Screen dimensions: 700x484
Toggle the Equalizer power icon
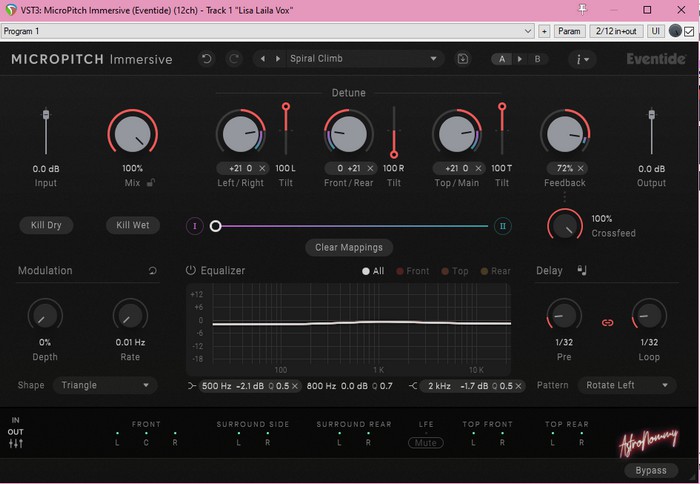191,271
